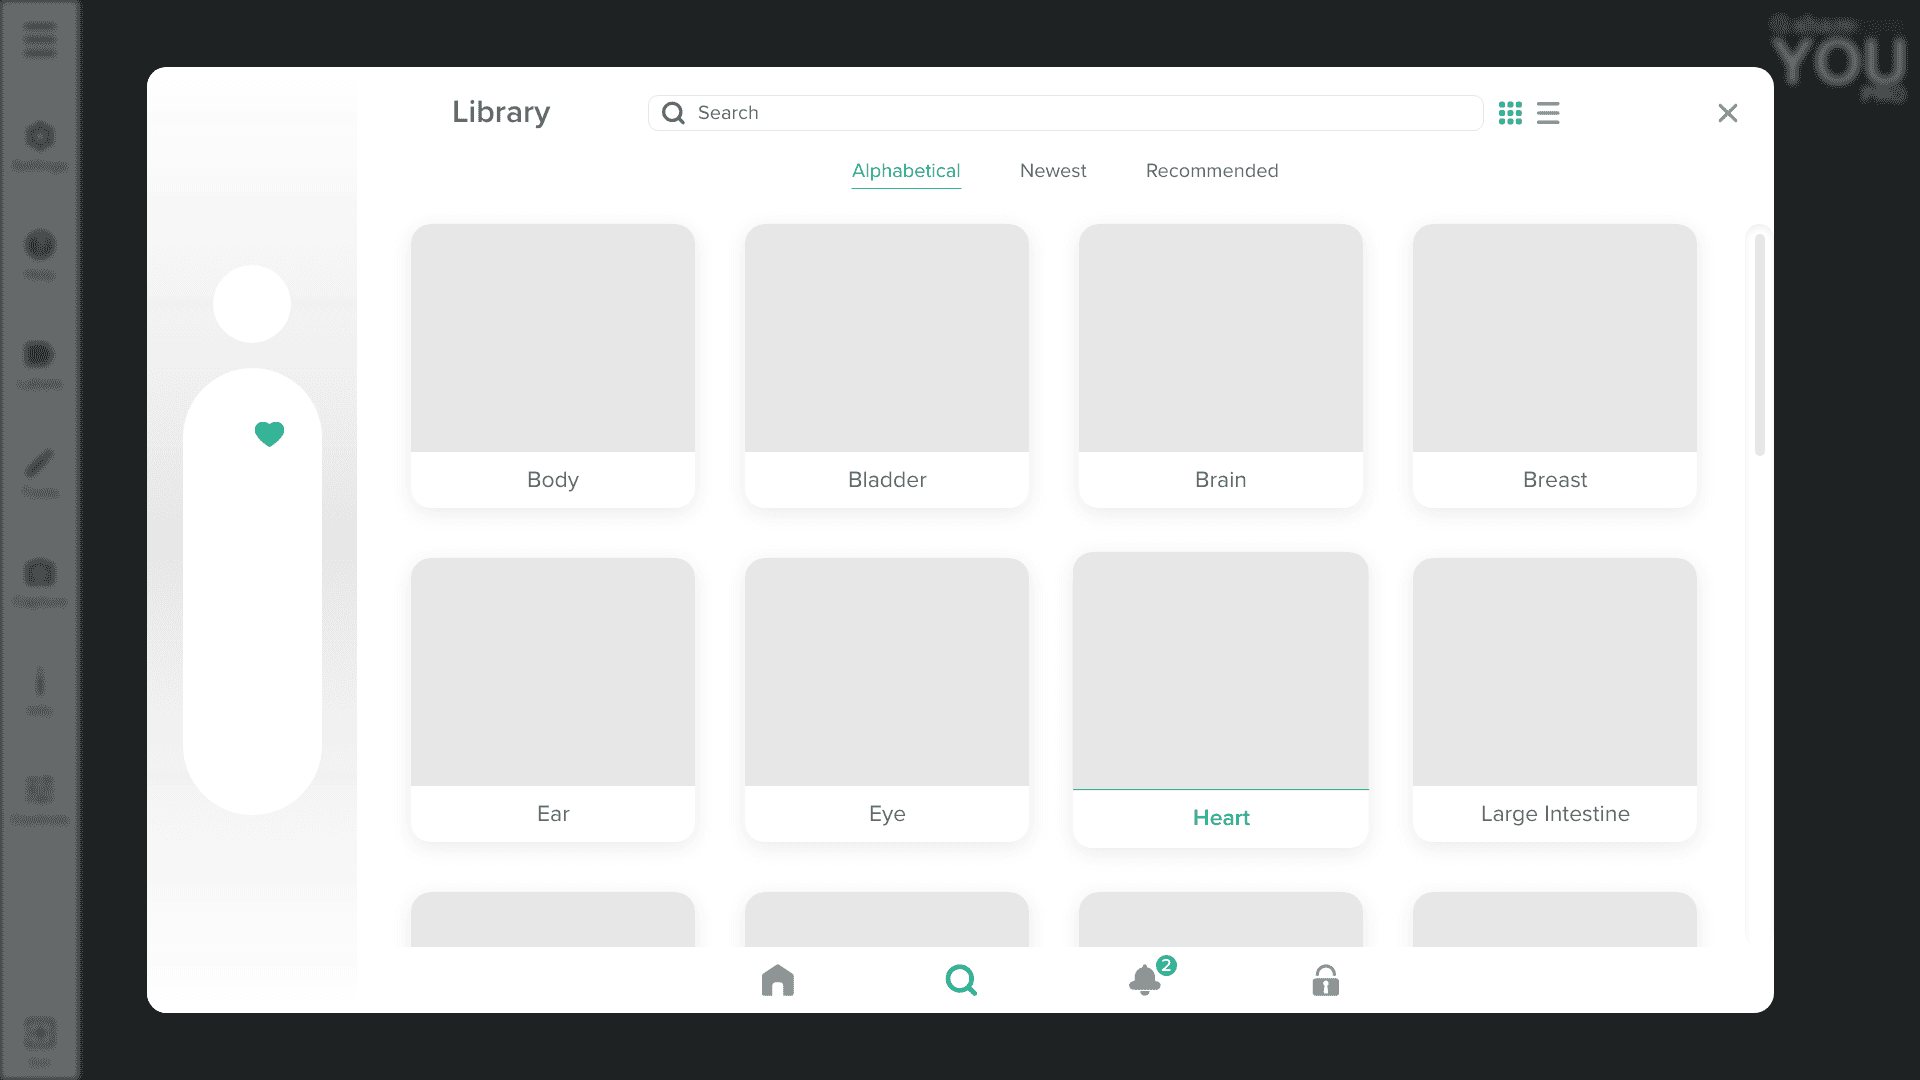
Task: Click the library vertical scrollbar
Action: click(x=1759, y=345)
